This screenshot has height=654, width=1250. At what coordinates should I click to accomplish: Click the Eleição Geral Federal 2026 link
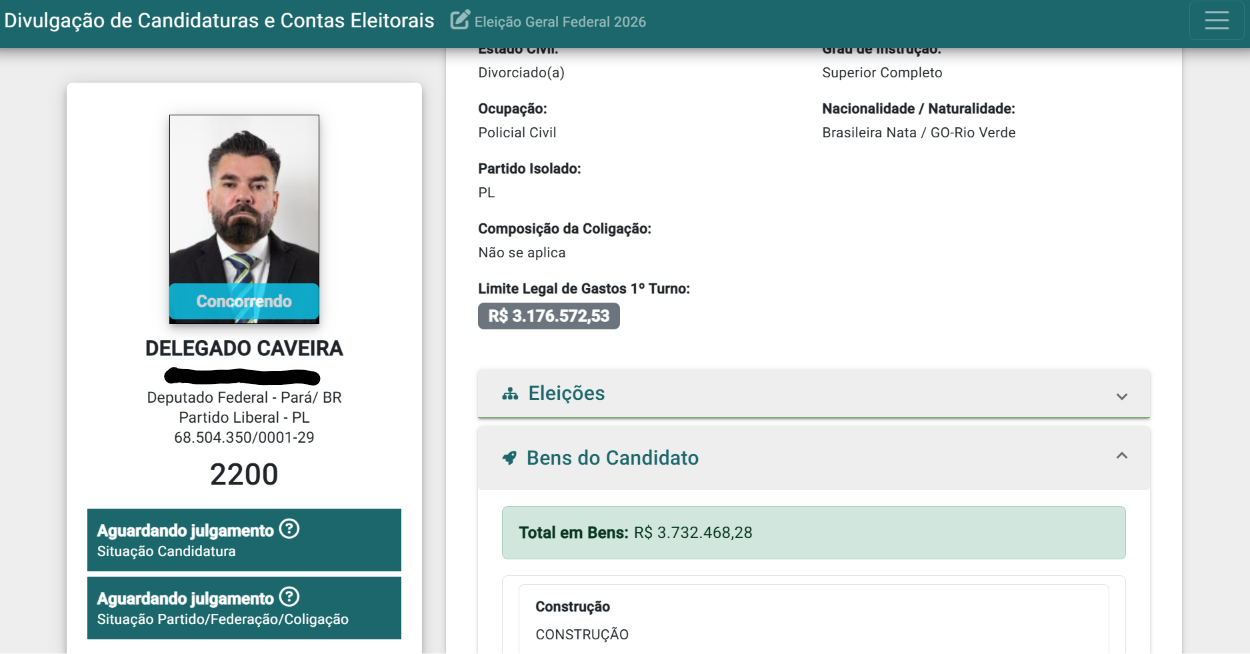(x=560, y=21)
